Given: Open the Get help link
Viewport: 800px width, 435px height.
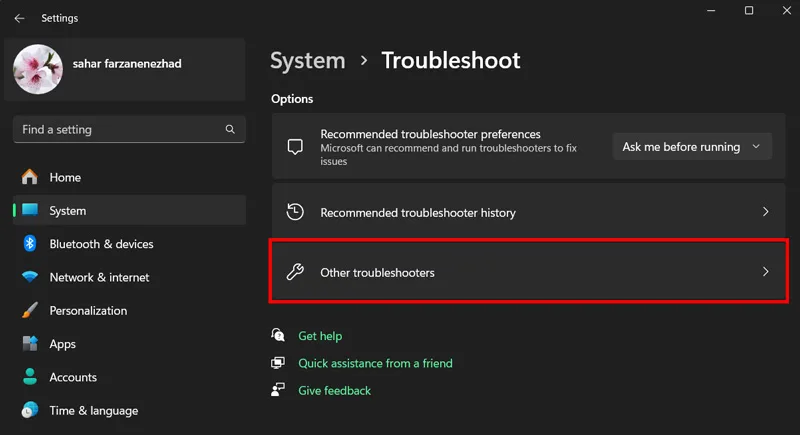Looking at the screenshot, I should tap(320, 336).
